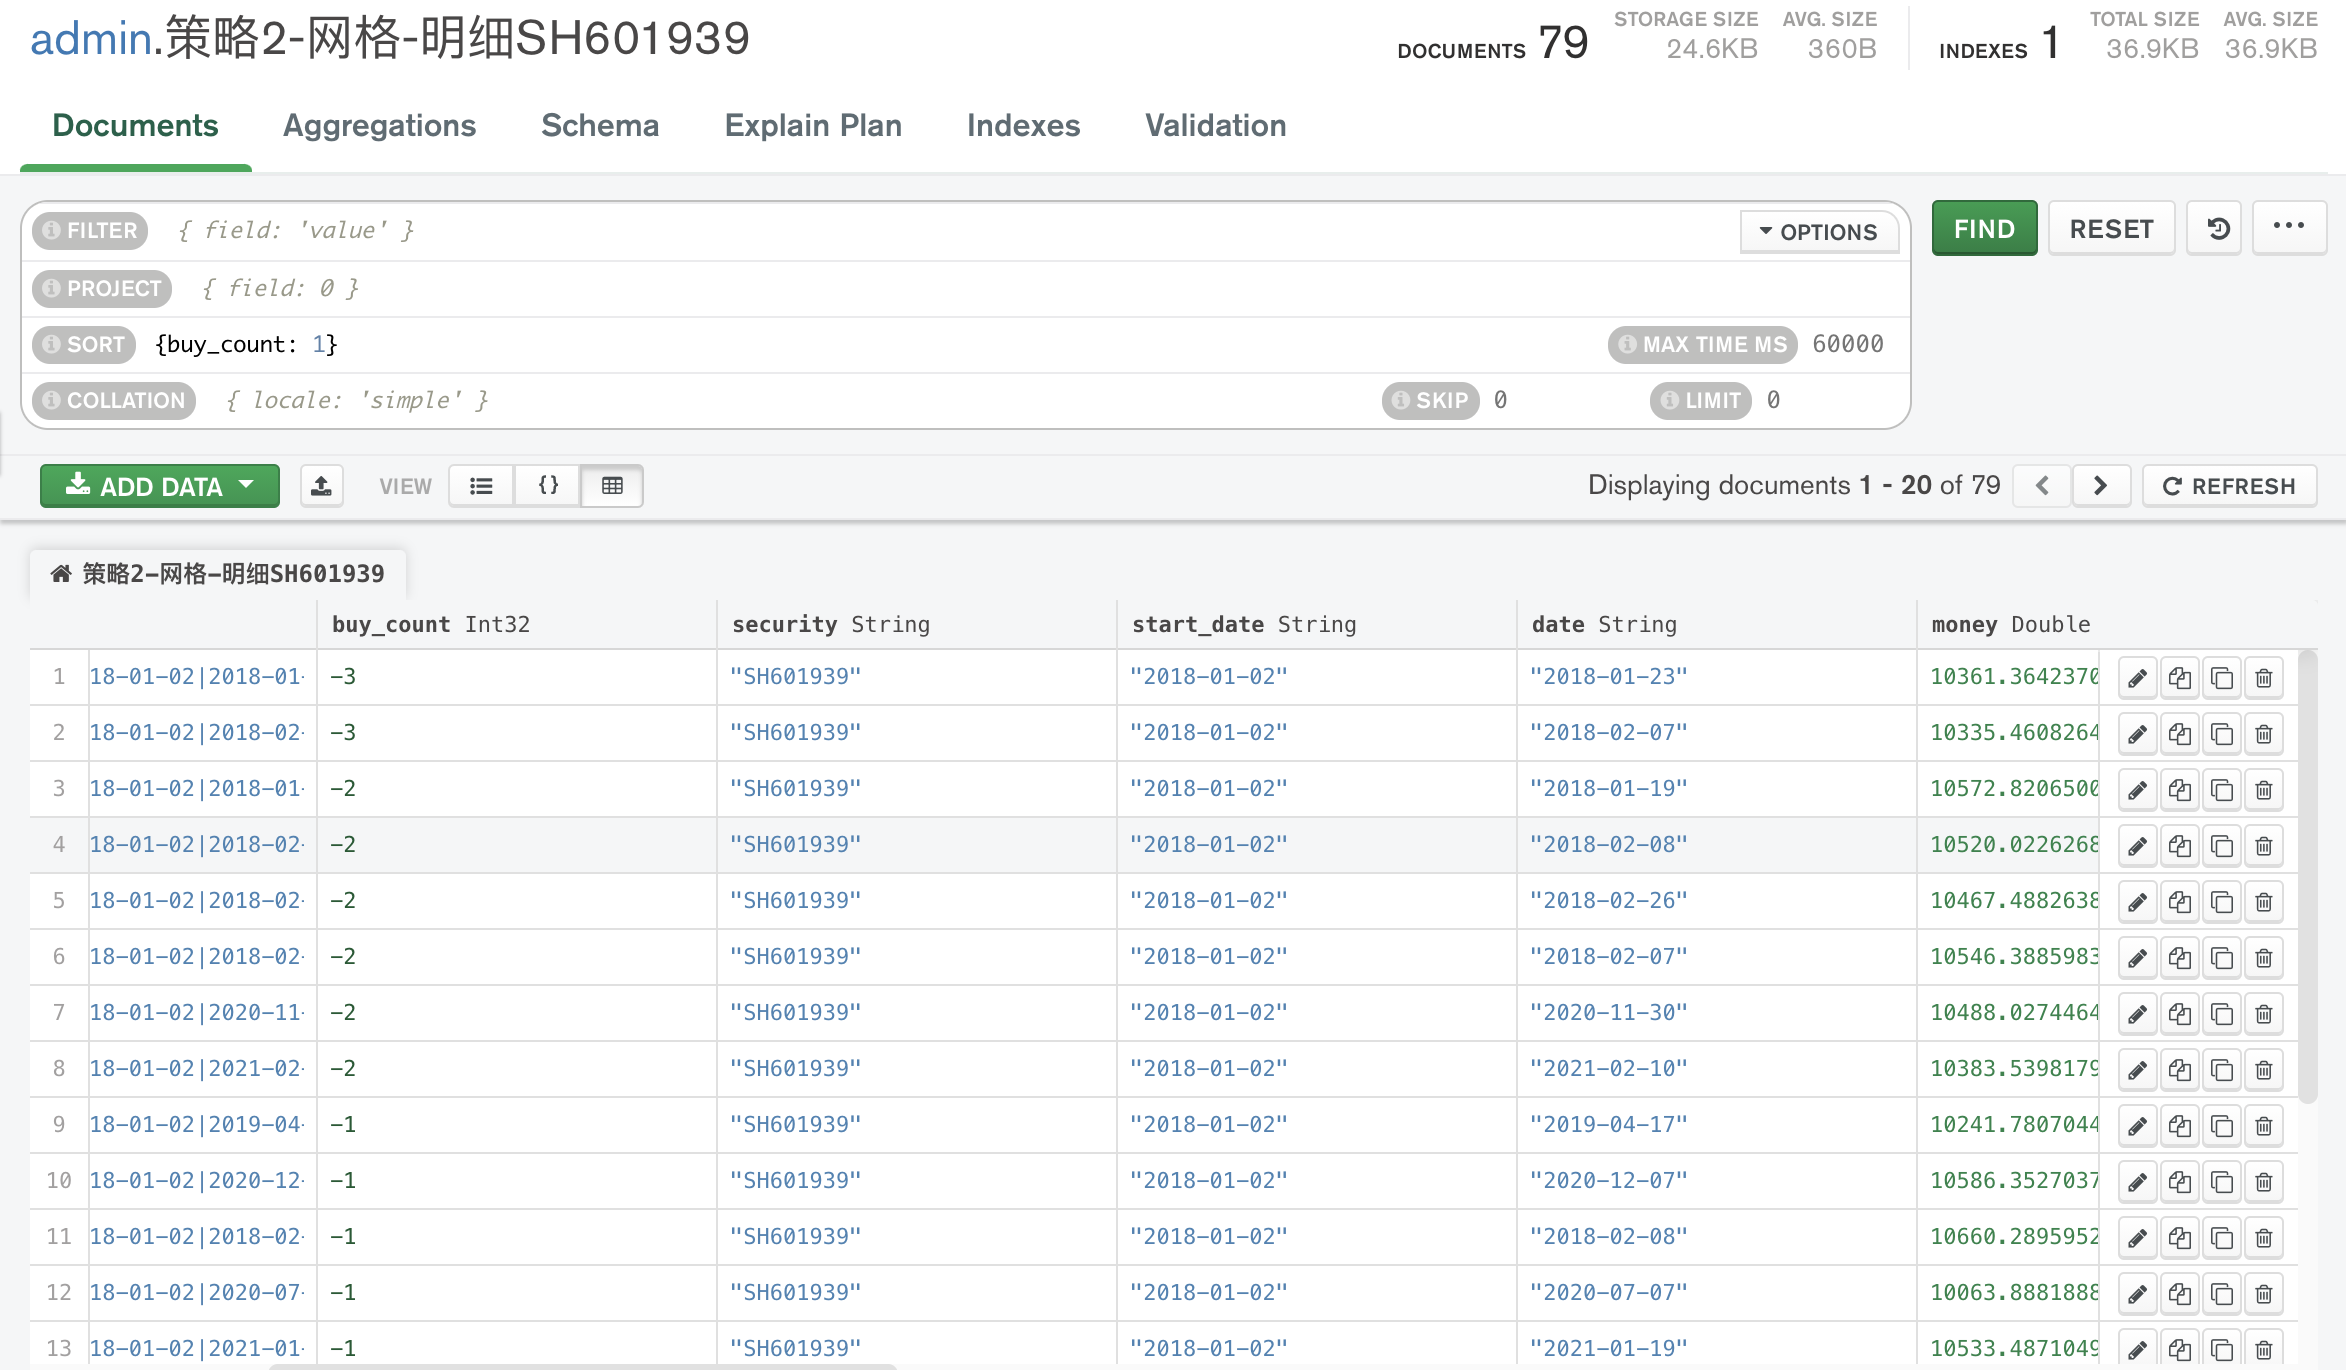The height and width of the screenshot is (1370, 2346).
Task: Click the export collection icon
Action: pos(322,486)
